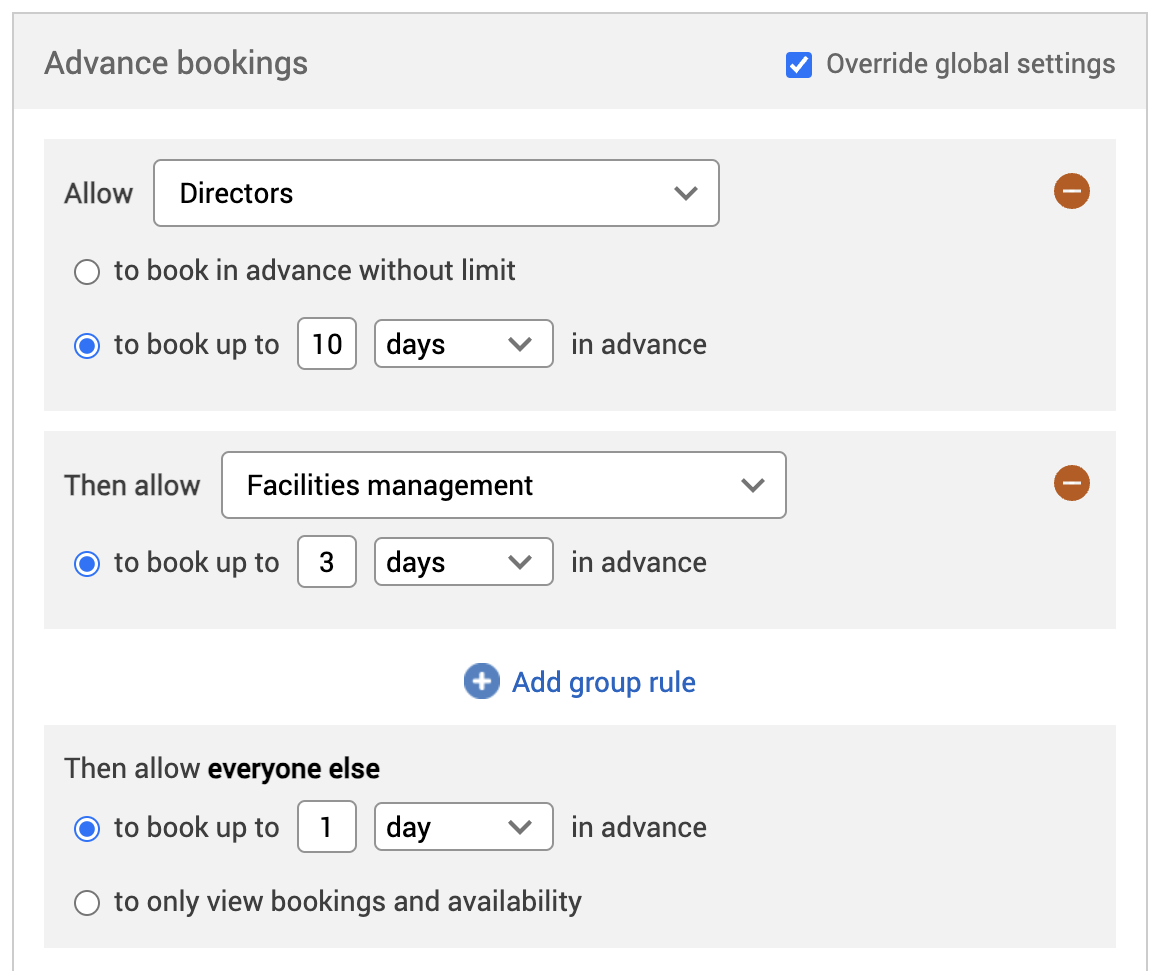Screen dimensions: 1158x971
Task: Select everyone else 'to book up to' radio
Action: point(88,829)
